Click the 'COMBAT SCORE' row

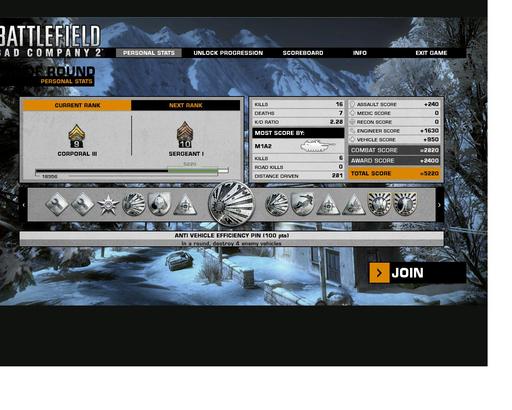[394, 150]
